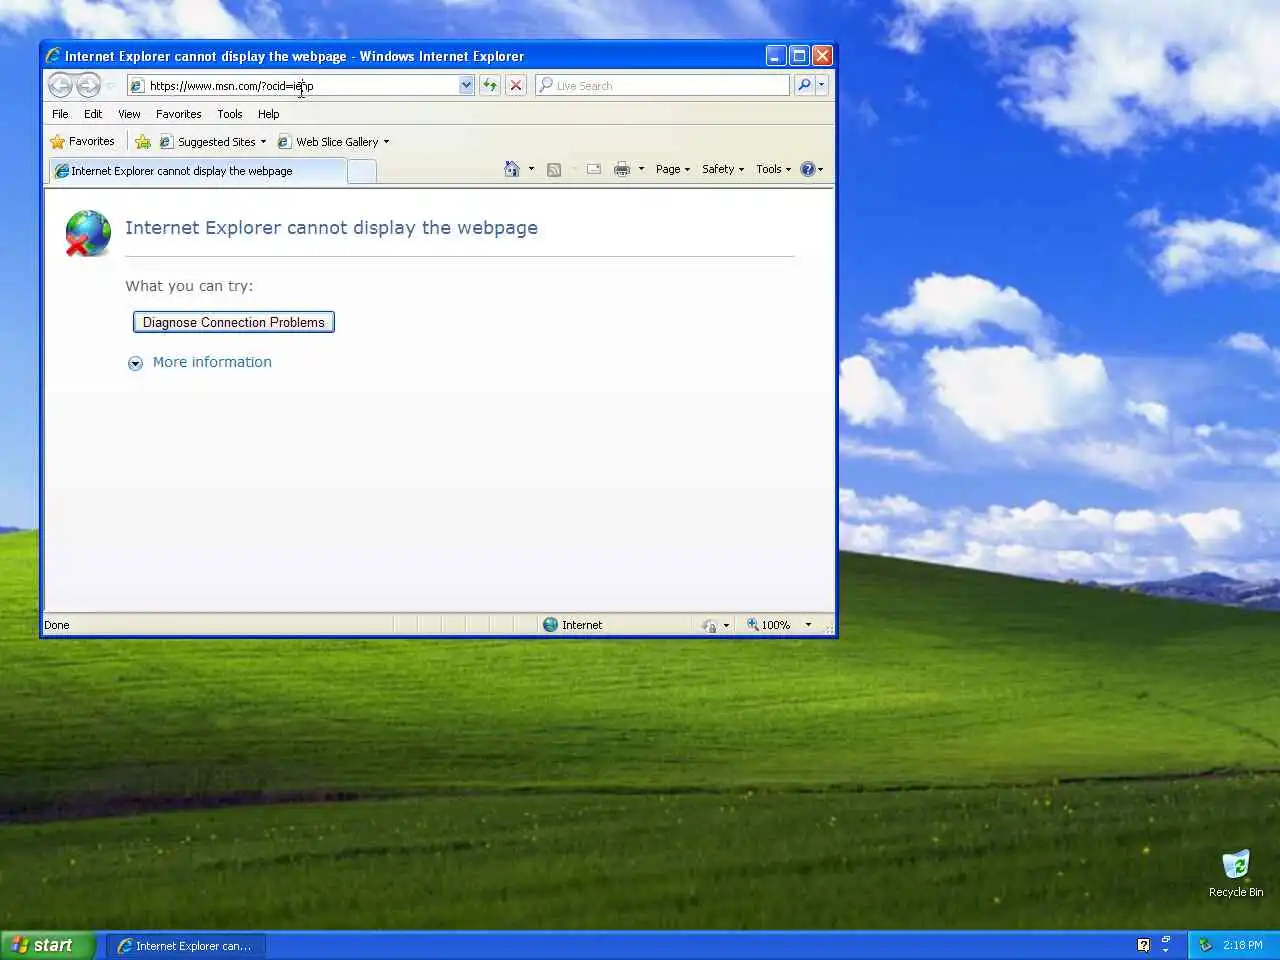
Task: Expand the Suggested Sites dropdown arrow
Action: (263, 142)
